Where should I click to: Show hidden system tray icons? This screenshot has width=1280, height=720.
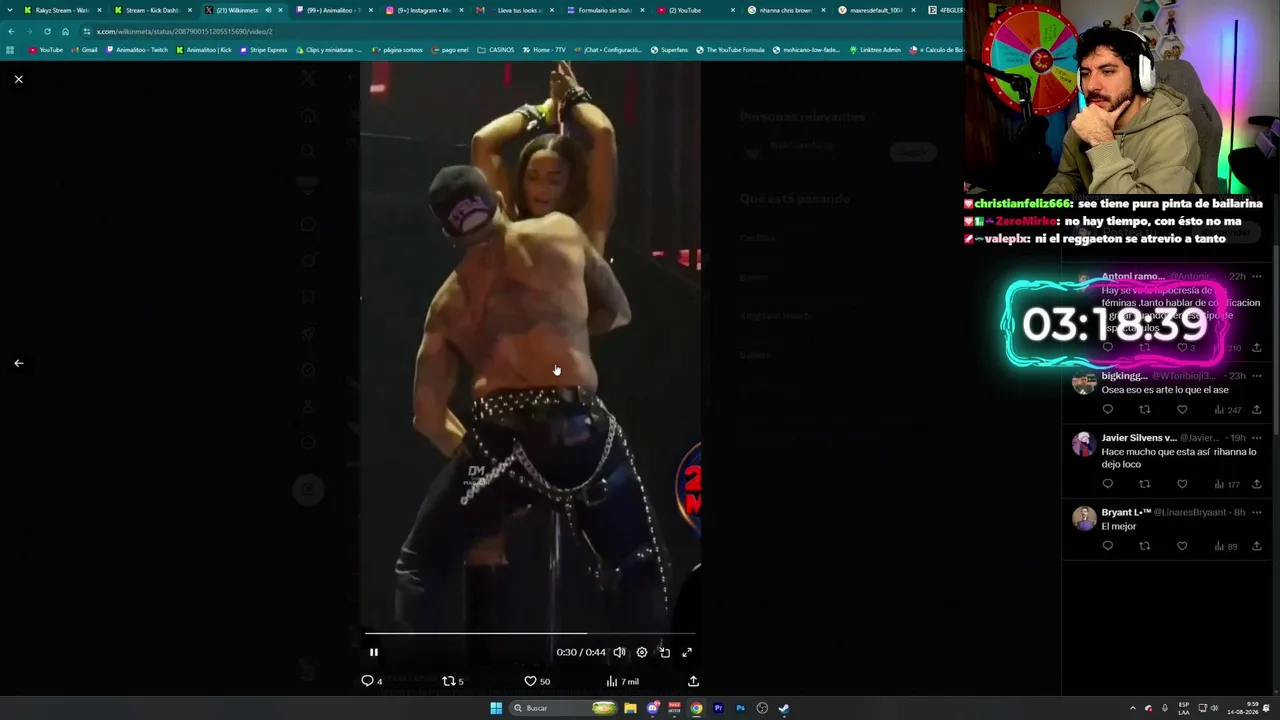point(1133,708)
